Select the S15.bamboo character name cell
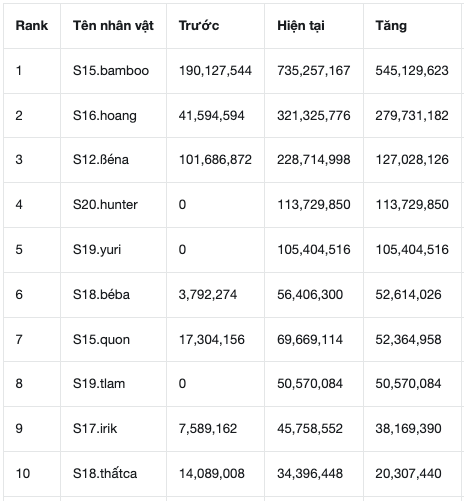Screen dimensions: 464x501 (113, 71)
